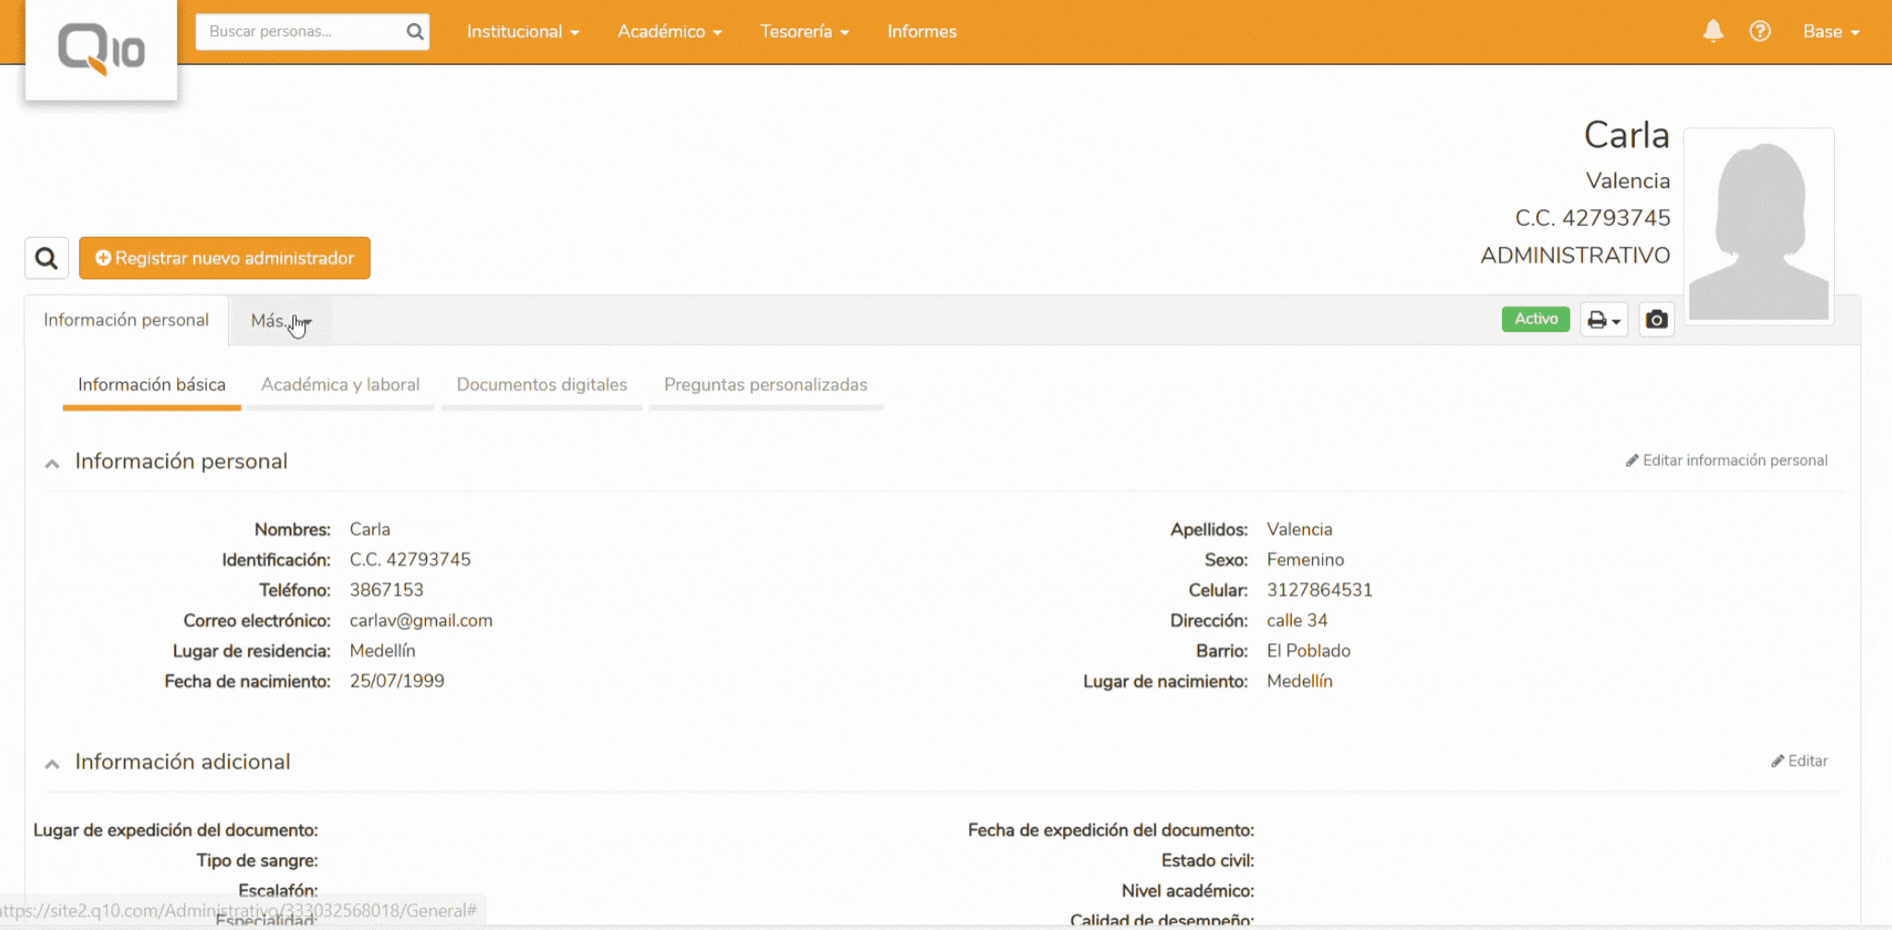Image resolution: width=1892 pixels, height=930 pixels.
Task: Click the Buscar personas search field
Action: pyautogui.click(x=300, y=32)
